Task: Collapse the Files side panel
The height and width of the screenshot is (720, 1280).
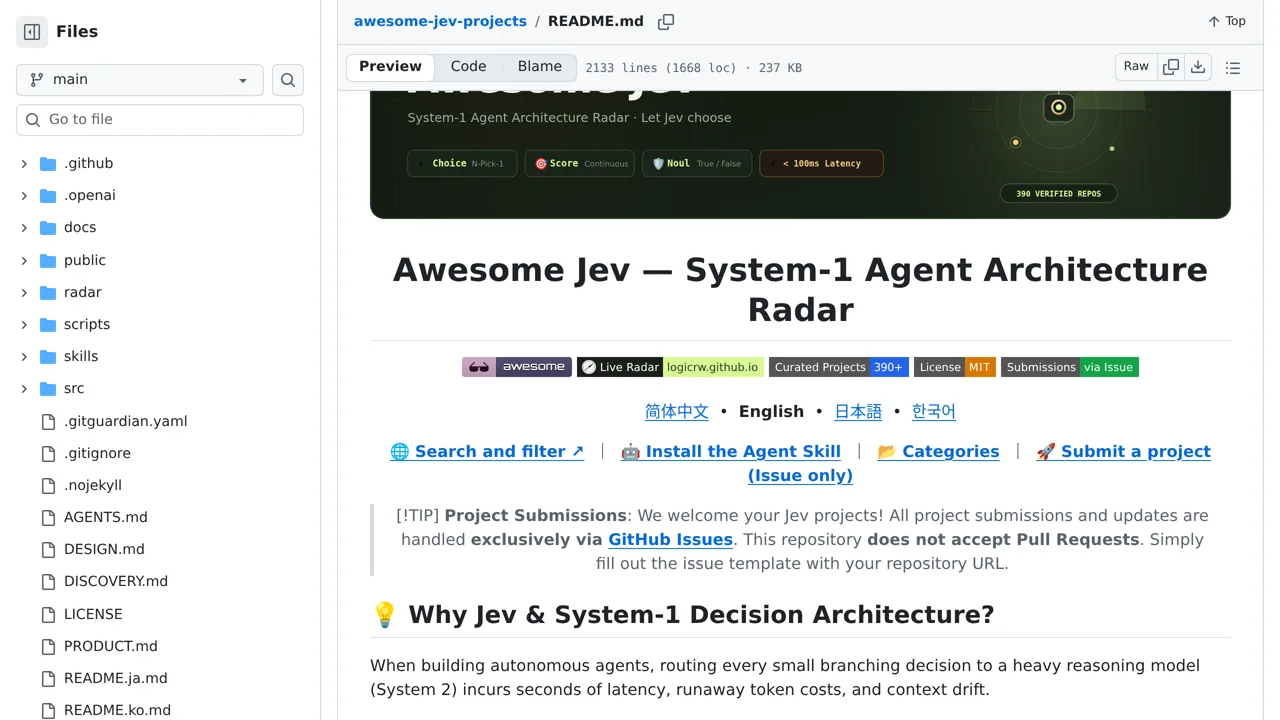Action: pos(32,32)
